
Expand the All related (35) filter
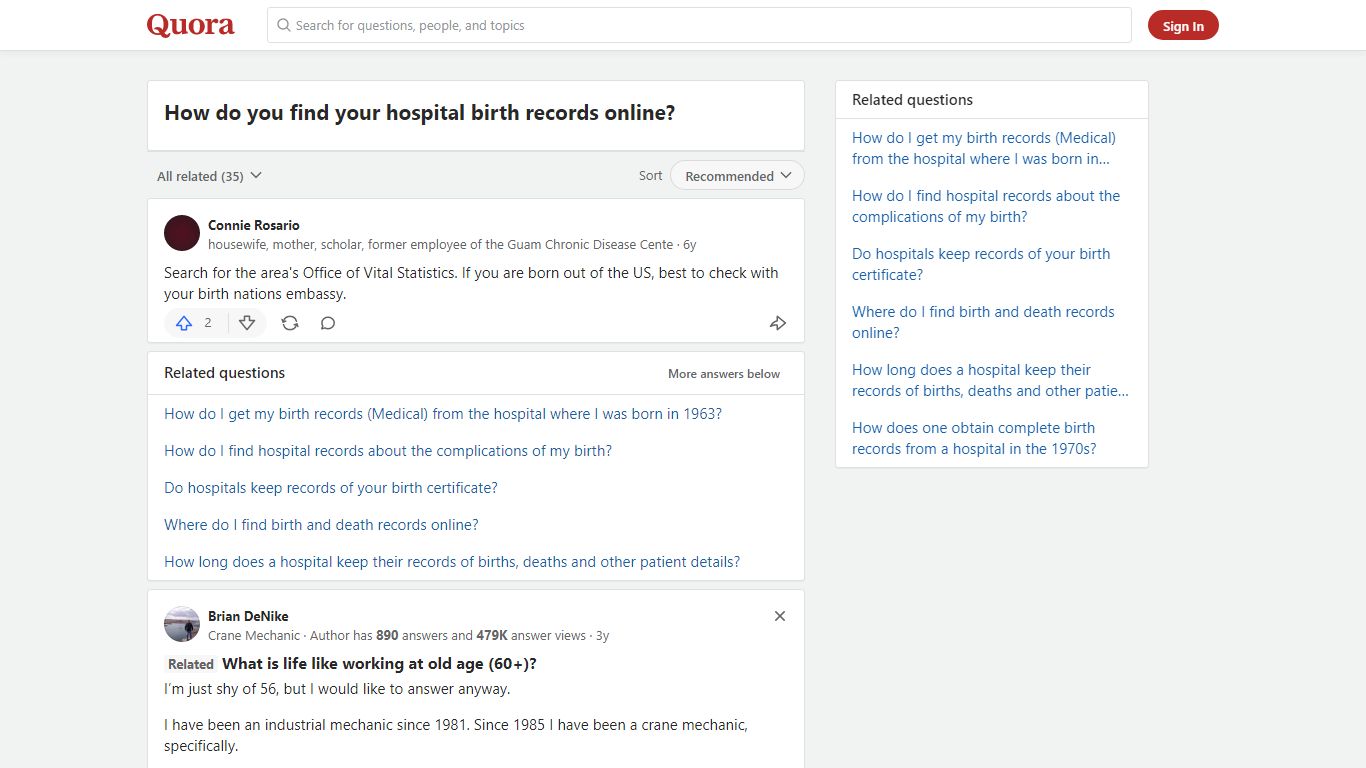[209, 176]
